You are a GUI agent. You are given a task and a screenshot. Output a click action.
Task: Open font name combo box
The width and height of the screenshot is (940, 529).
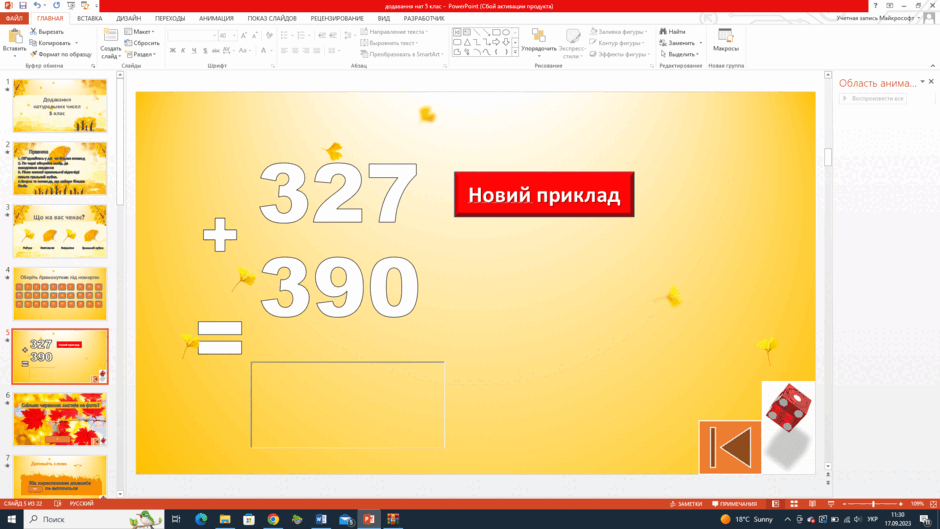coord(192,35)
